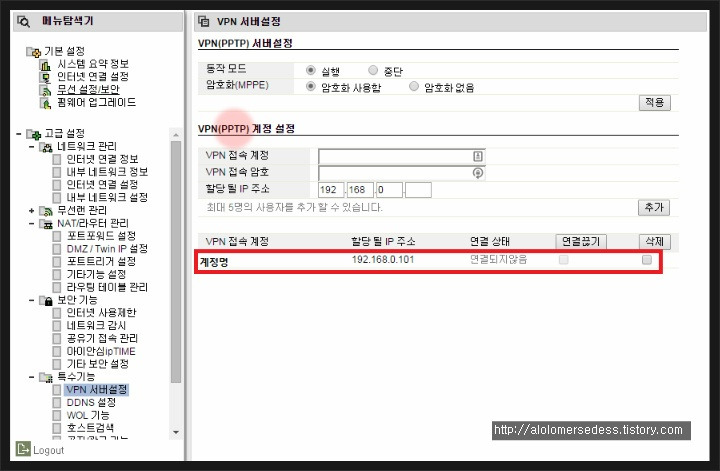720x471 pixels.
Task: Click the key icon in VPN password field
Action: 478,173
